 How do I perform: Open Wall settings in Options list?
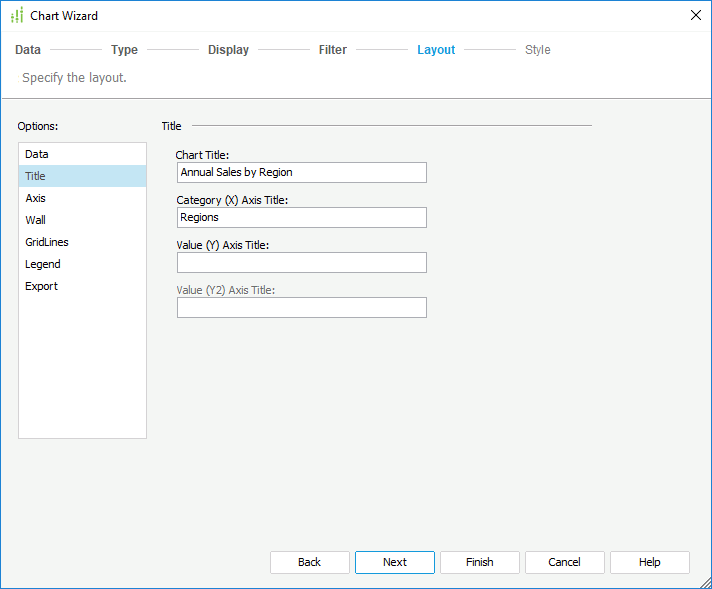(36, 220)
